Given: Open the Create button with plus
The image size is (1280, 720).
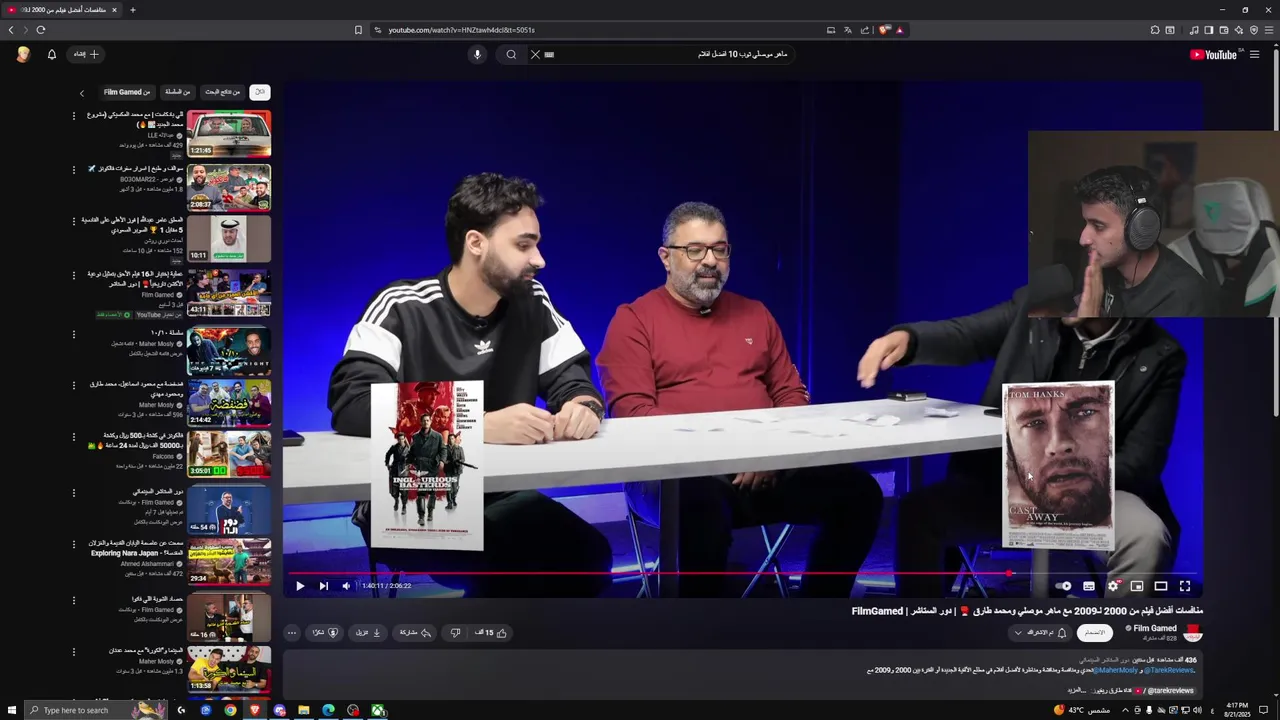Looking at the screenshot, I should point(86,54).
